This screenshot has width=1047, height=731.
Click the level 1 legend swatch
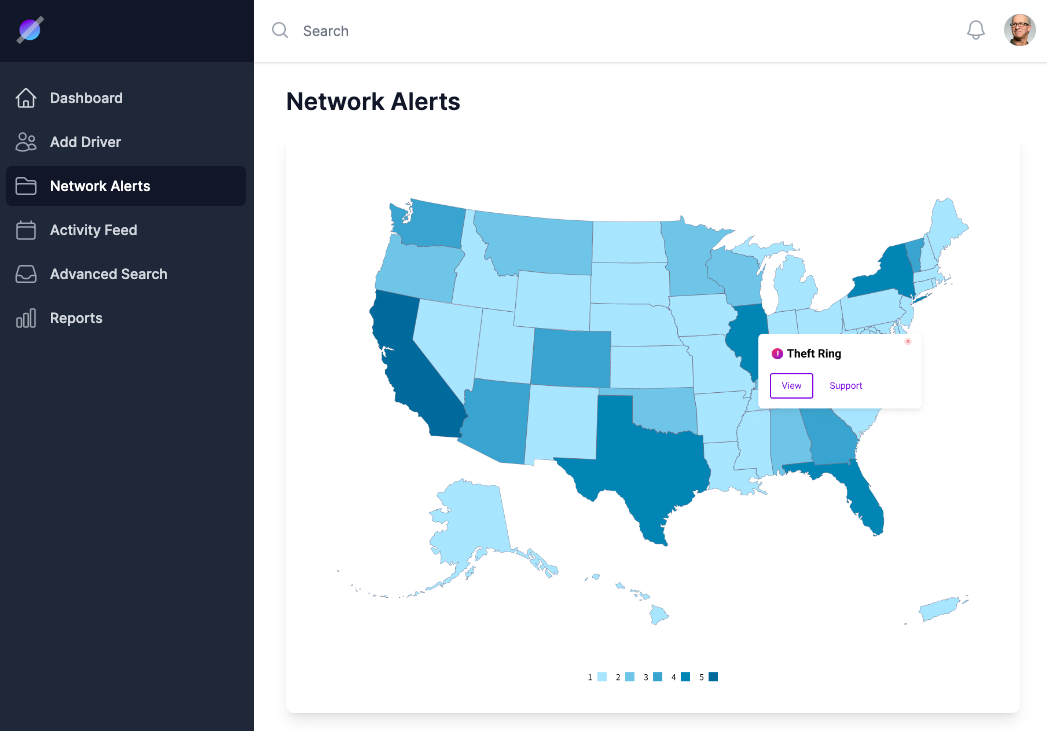click(602, 677)
